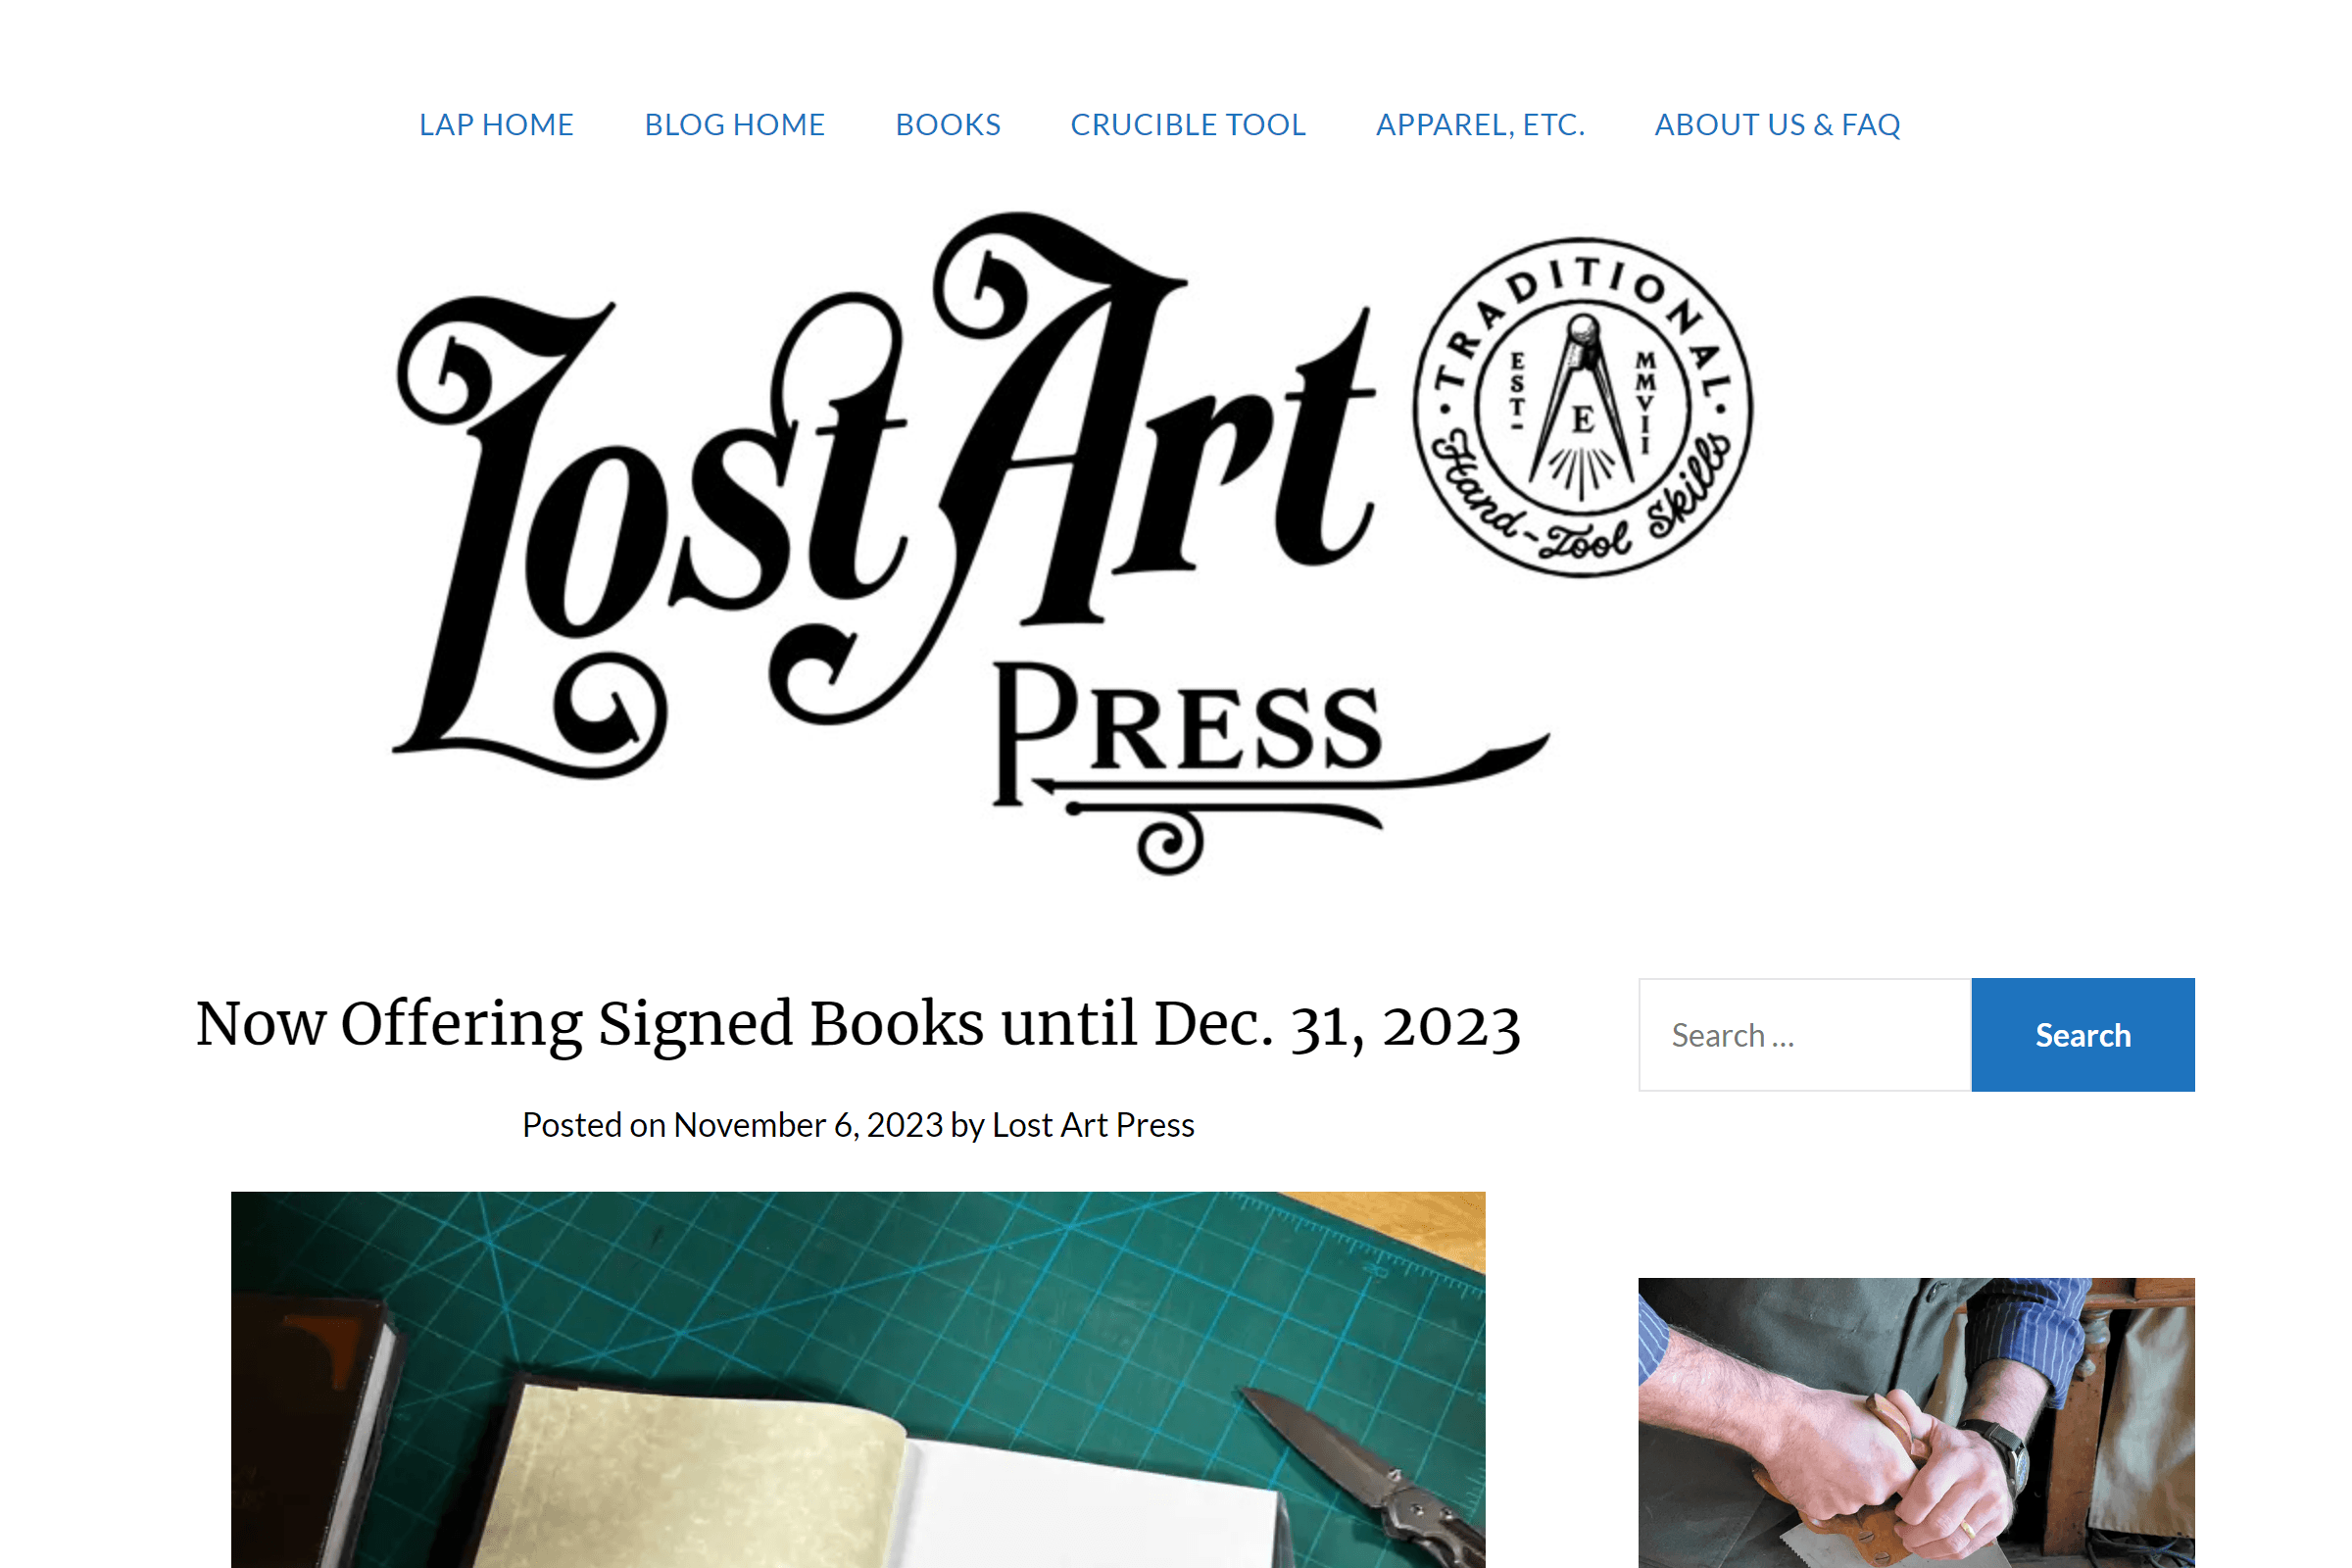Open the LAP HOME menu item
The width and height of the screenshot is (2352, 1568).
(x=496, y=125)
